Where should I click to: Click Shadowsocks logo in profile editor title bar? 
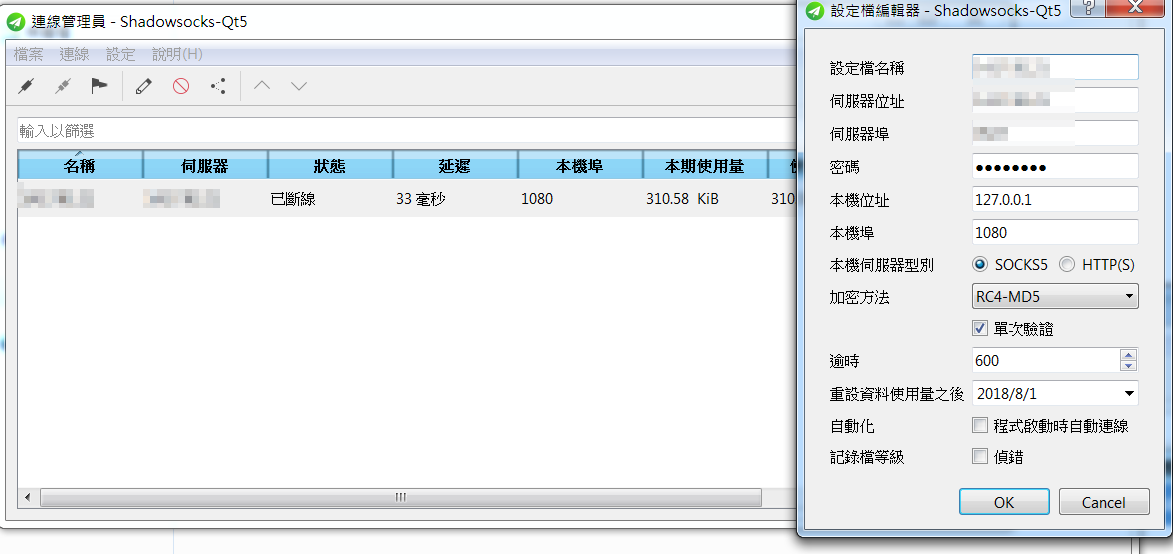coord(815,11)
